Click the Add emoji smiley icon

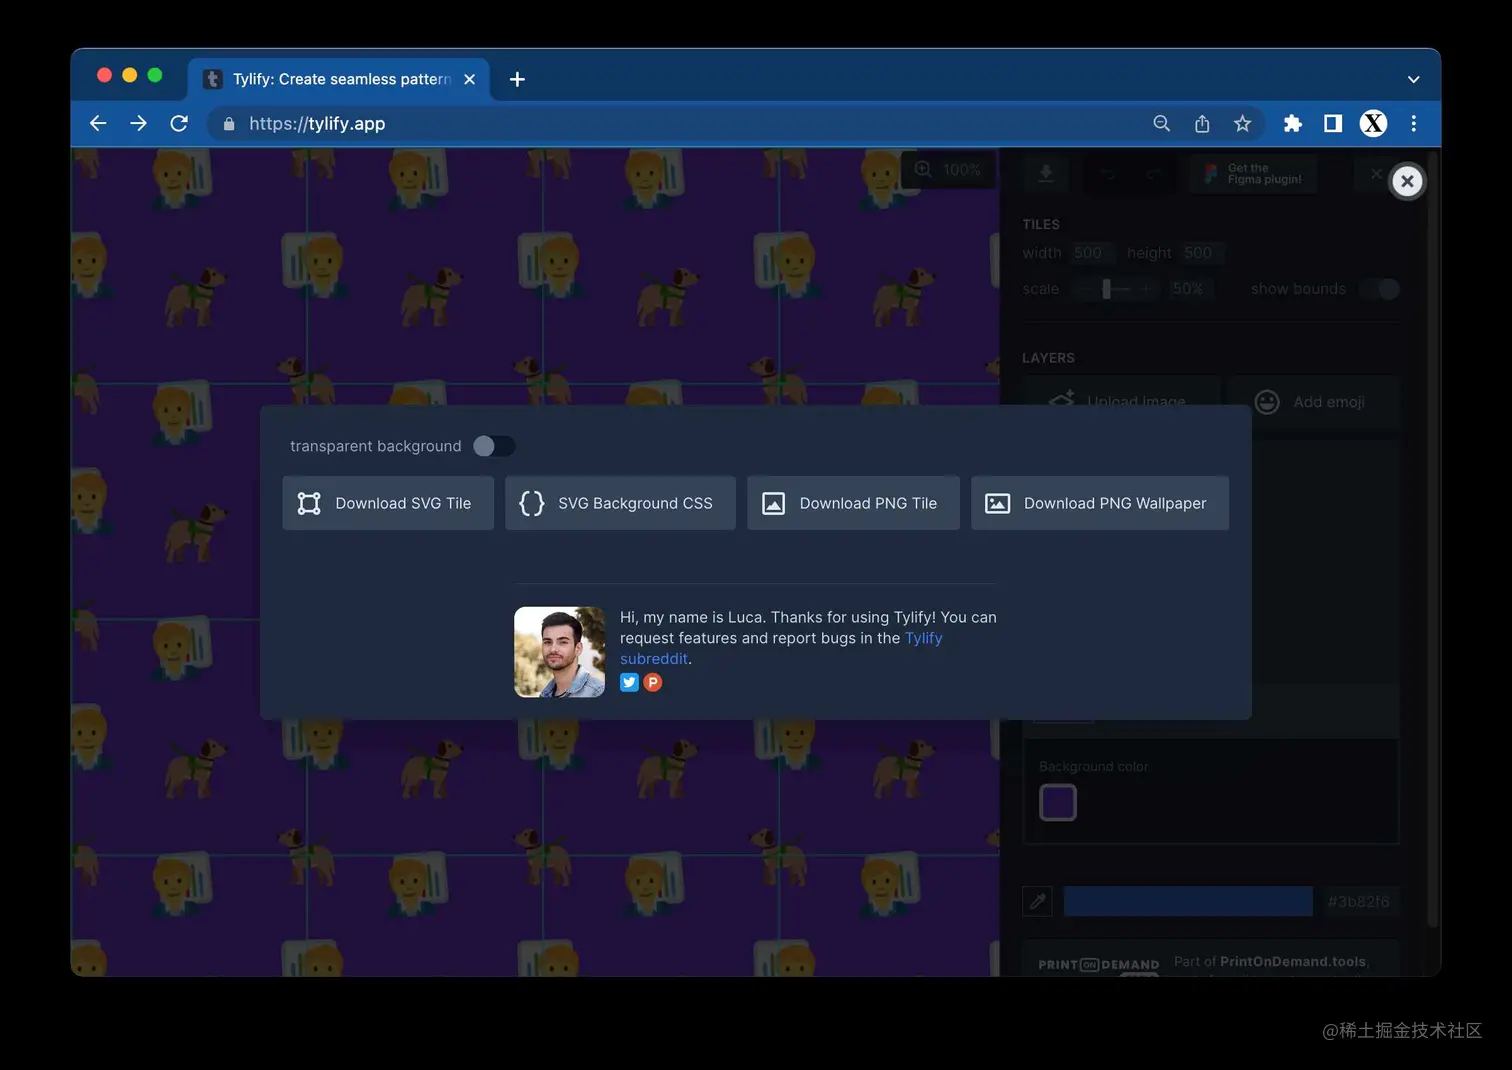pyautogui.click(x=1266, y=401)
